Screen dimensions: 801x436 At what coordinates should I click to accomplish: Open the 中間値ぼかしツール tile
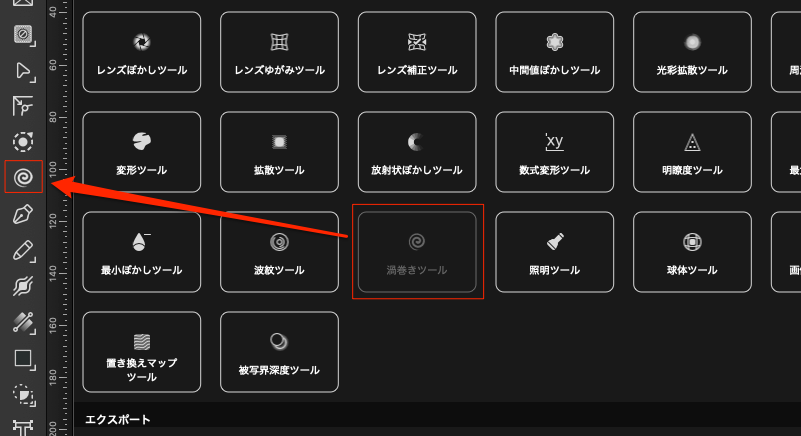click(x=555, y=52)
